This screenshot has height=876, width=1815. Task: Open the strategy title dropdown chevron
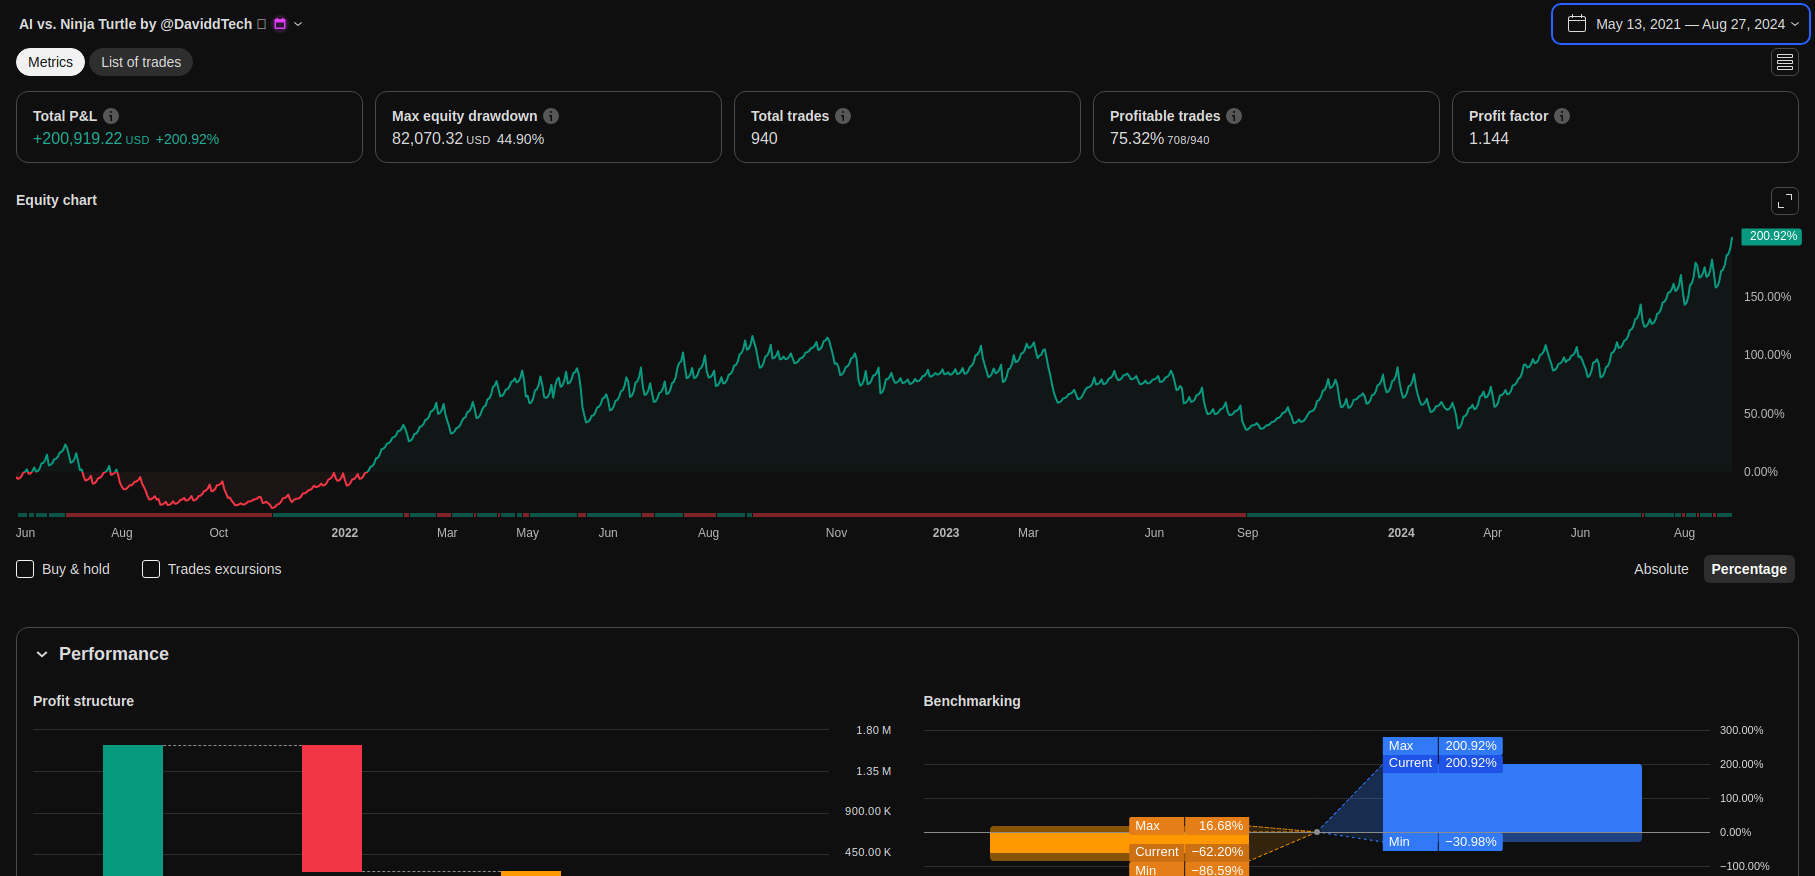[x=298, y=24]
